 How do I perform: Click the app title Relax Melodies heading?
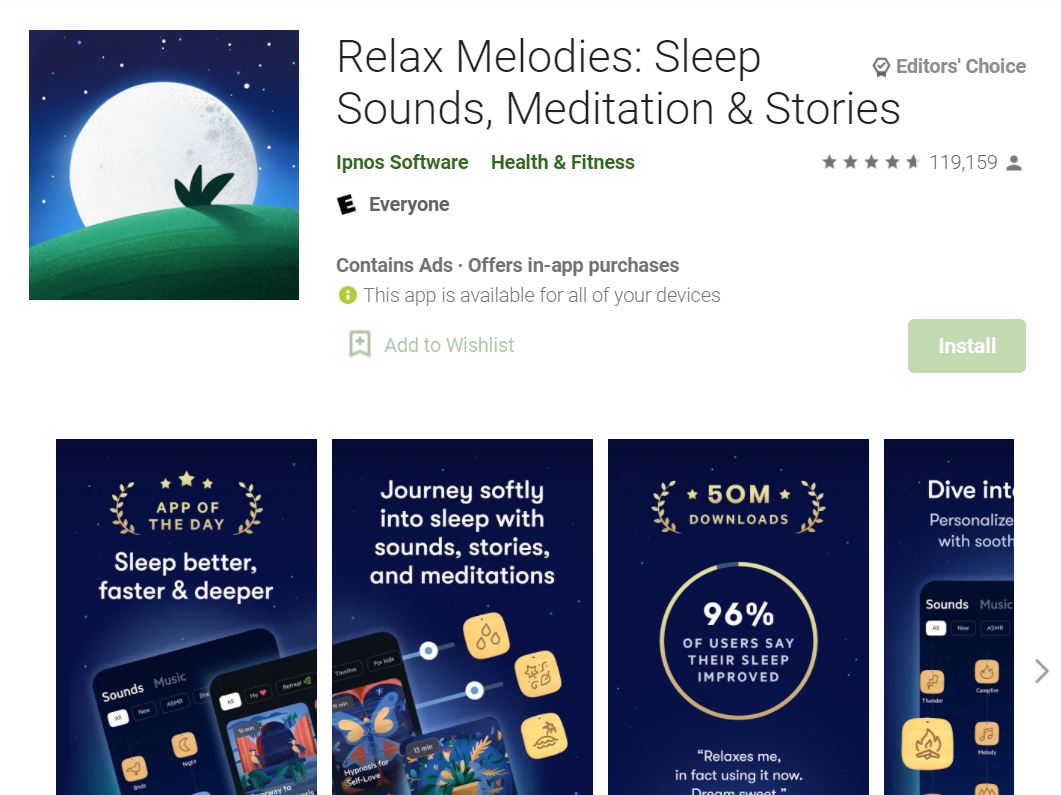618,83
